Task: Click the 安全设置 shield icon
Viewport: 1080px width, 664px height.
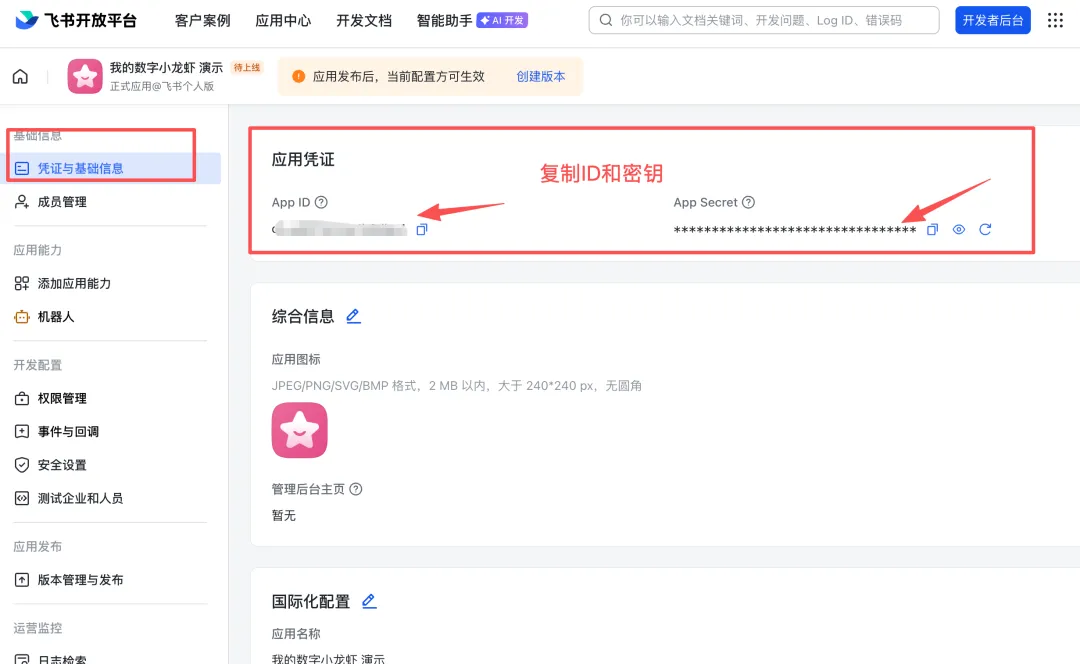Action: pyautogui.click(x=22, y=465)
